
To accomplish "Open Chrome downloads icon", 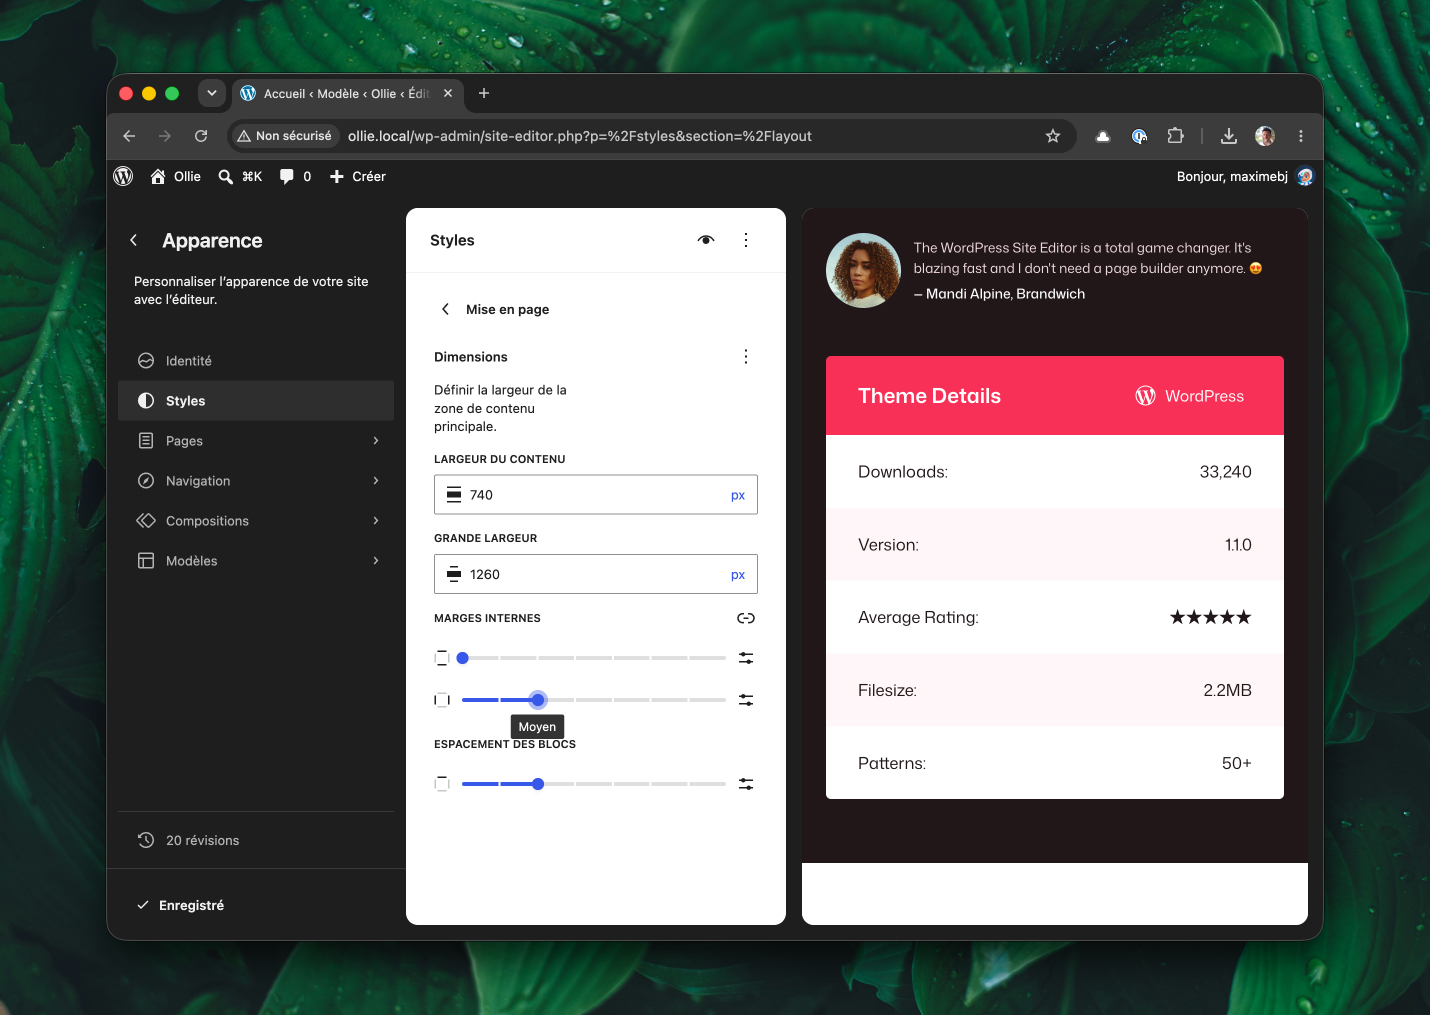I will point(1229,136).
